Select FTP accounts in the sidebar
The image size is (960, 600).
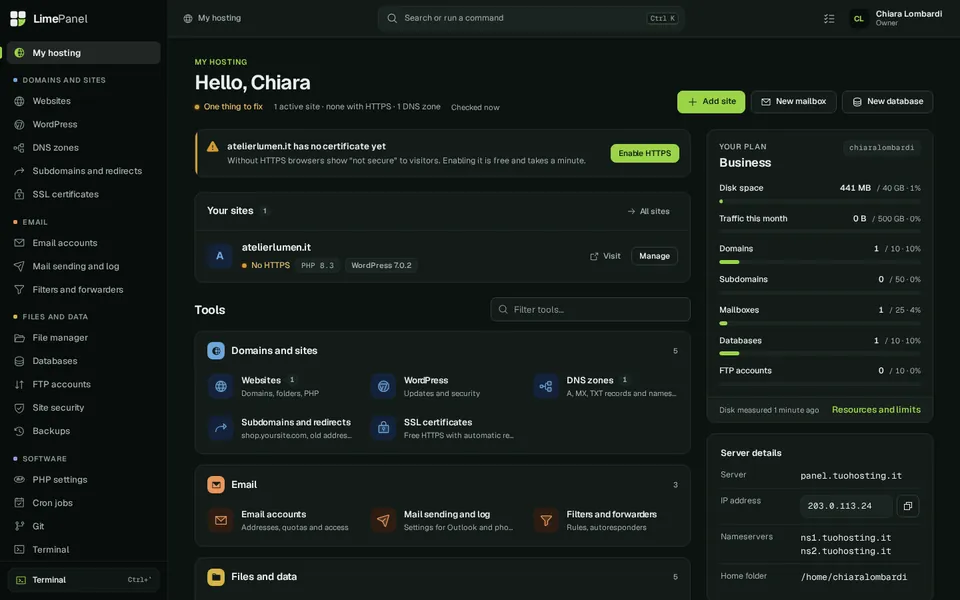pos(83,384)
